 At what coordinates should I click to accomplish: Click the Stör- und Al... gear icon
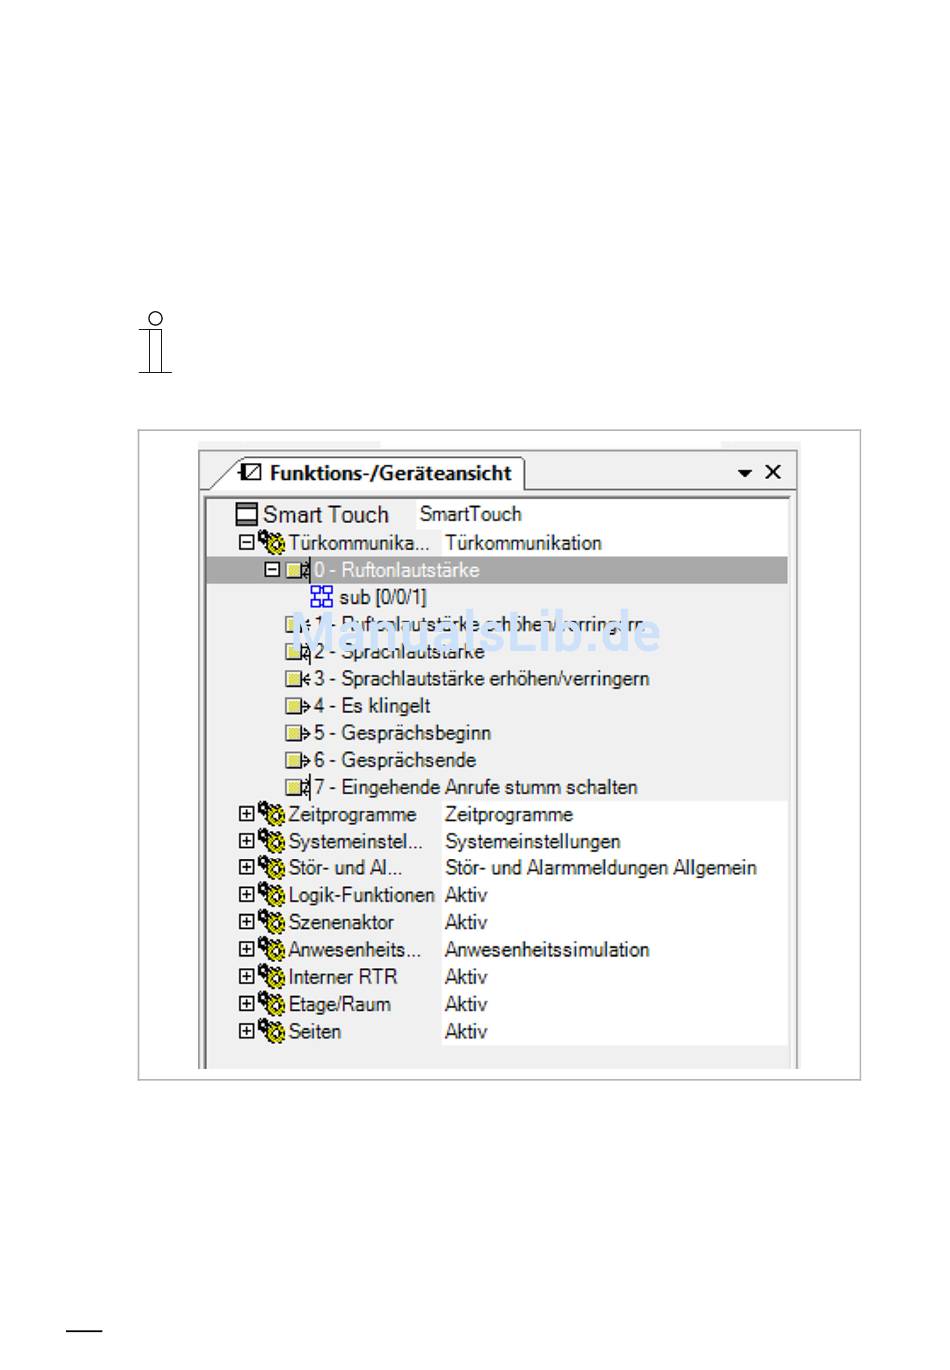coord(272,867)
